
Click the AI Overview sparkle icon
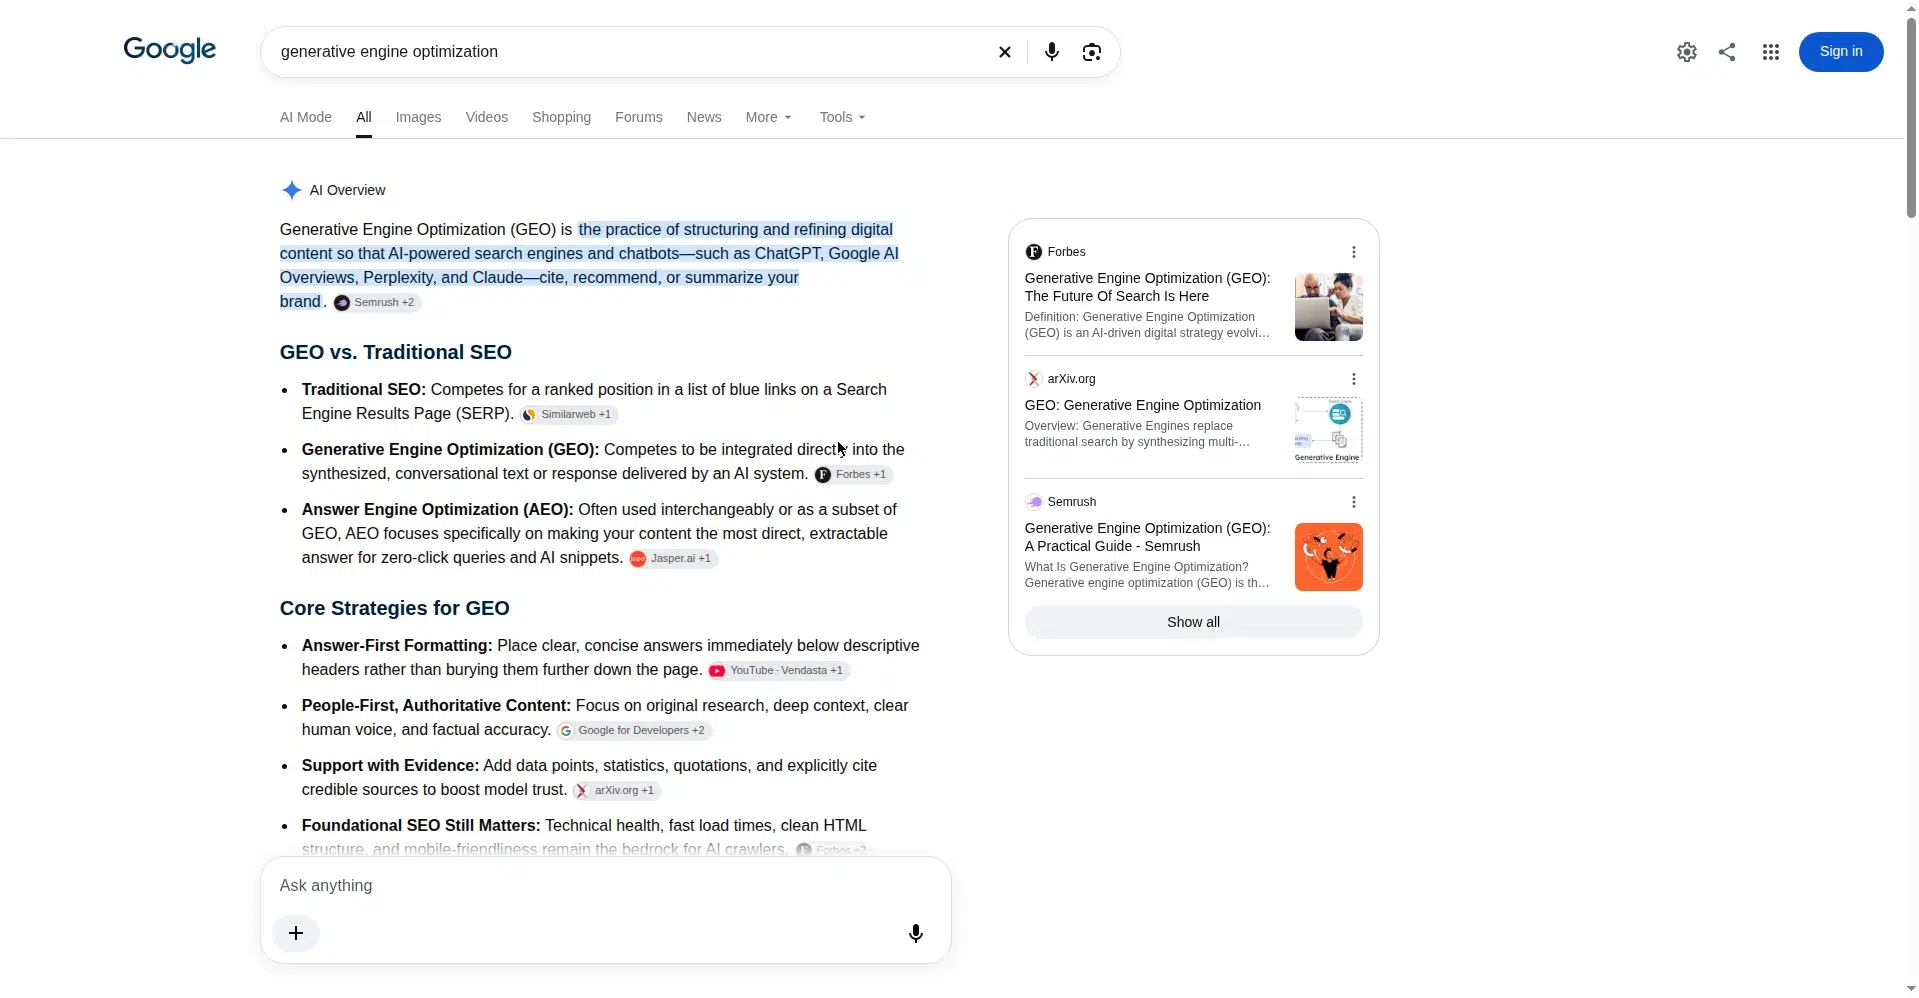coord(291,190)
